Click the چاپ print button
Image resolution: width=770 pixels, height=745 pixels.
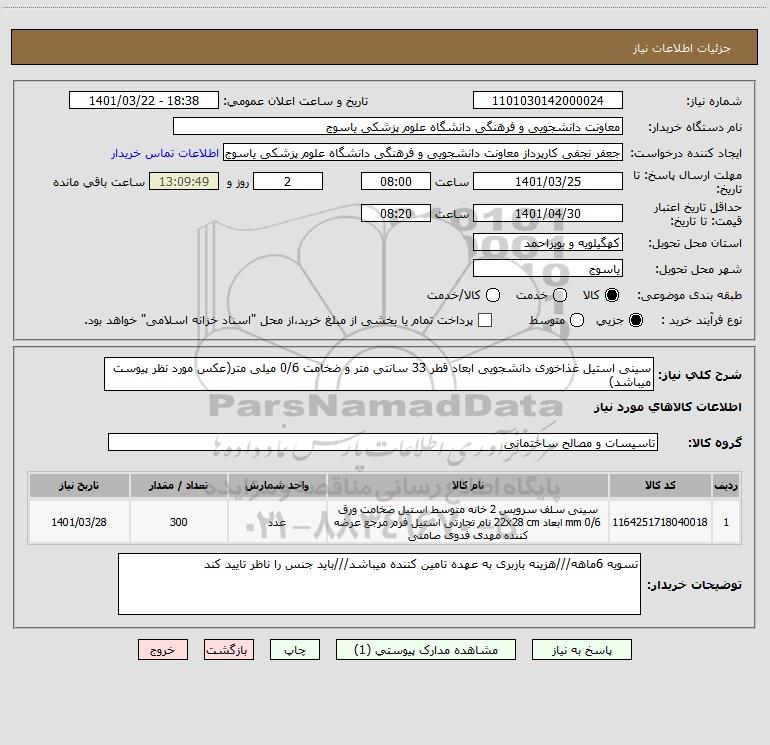pyautogui.click(x=295, y=650)
